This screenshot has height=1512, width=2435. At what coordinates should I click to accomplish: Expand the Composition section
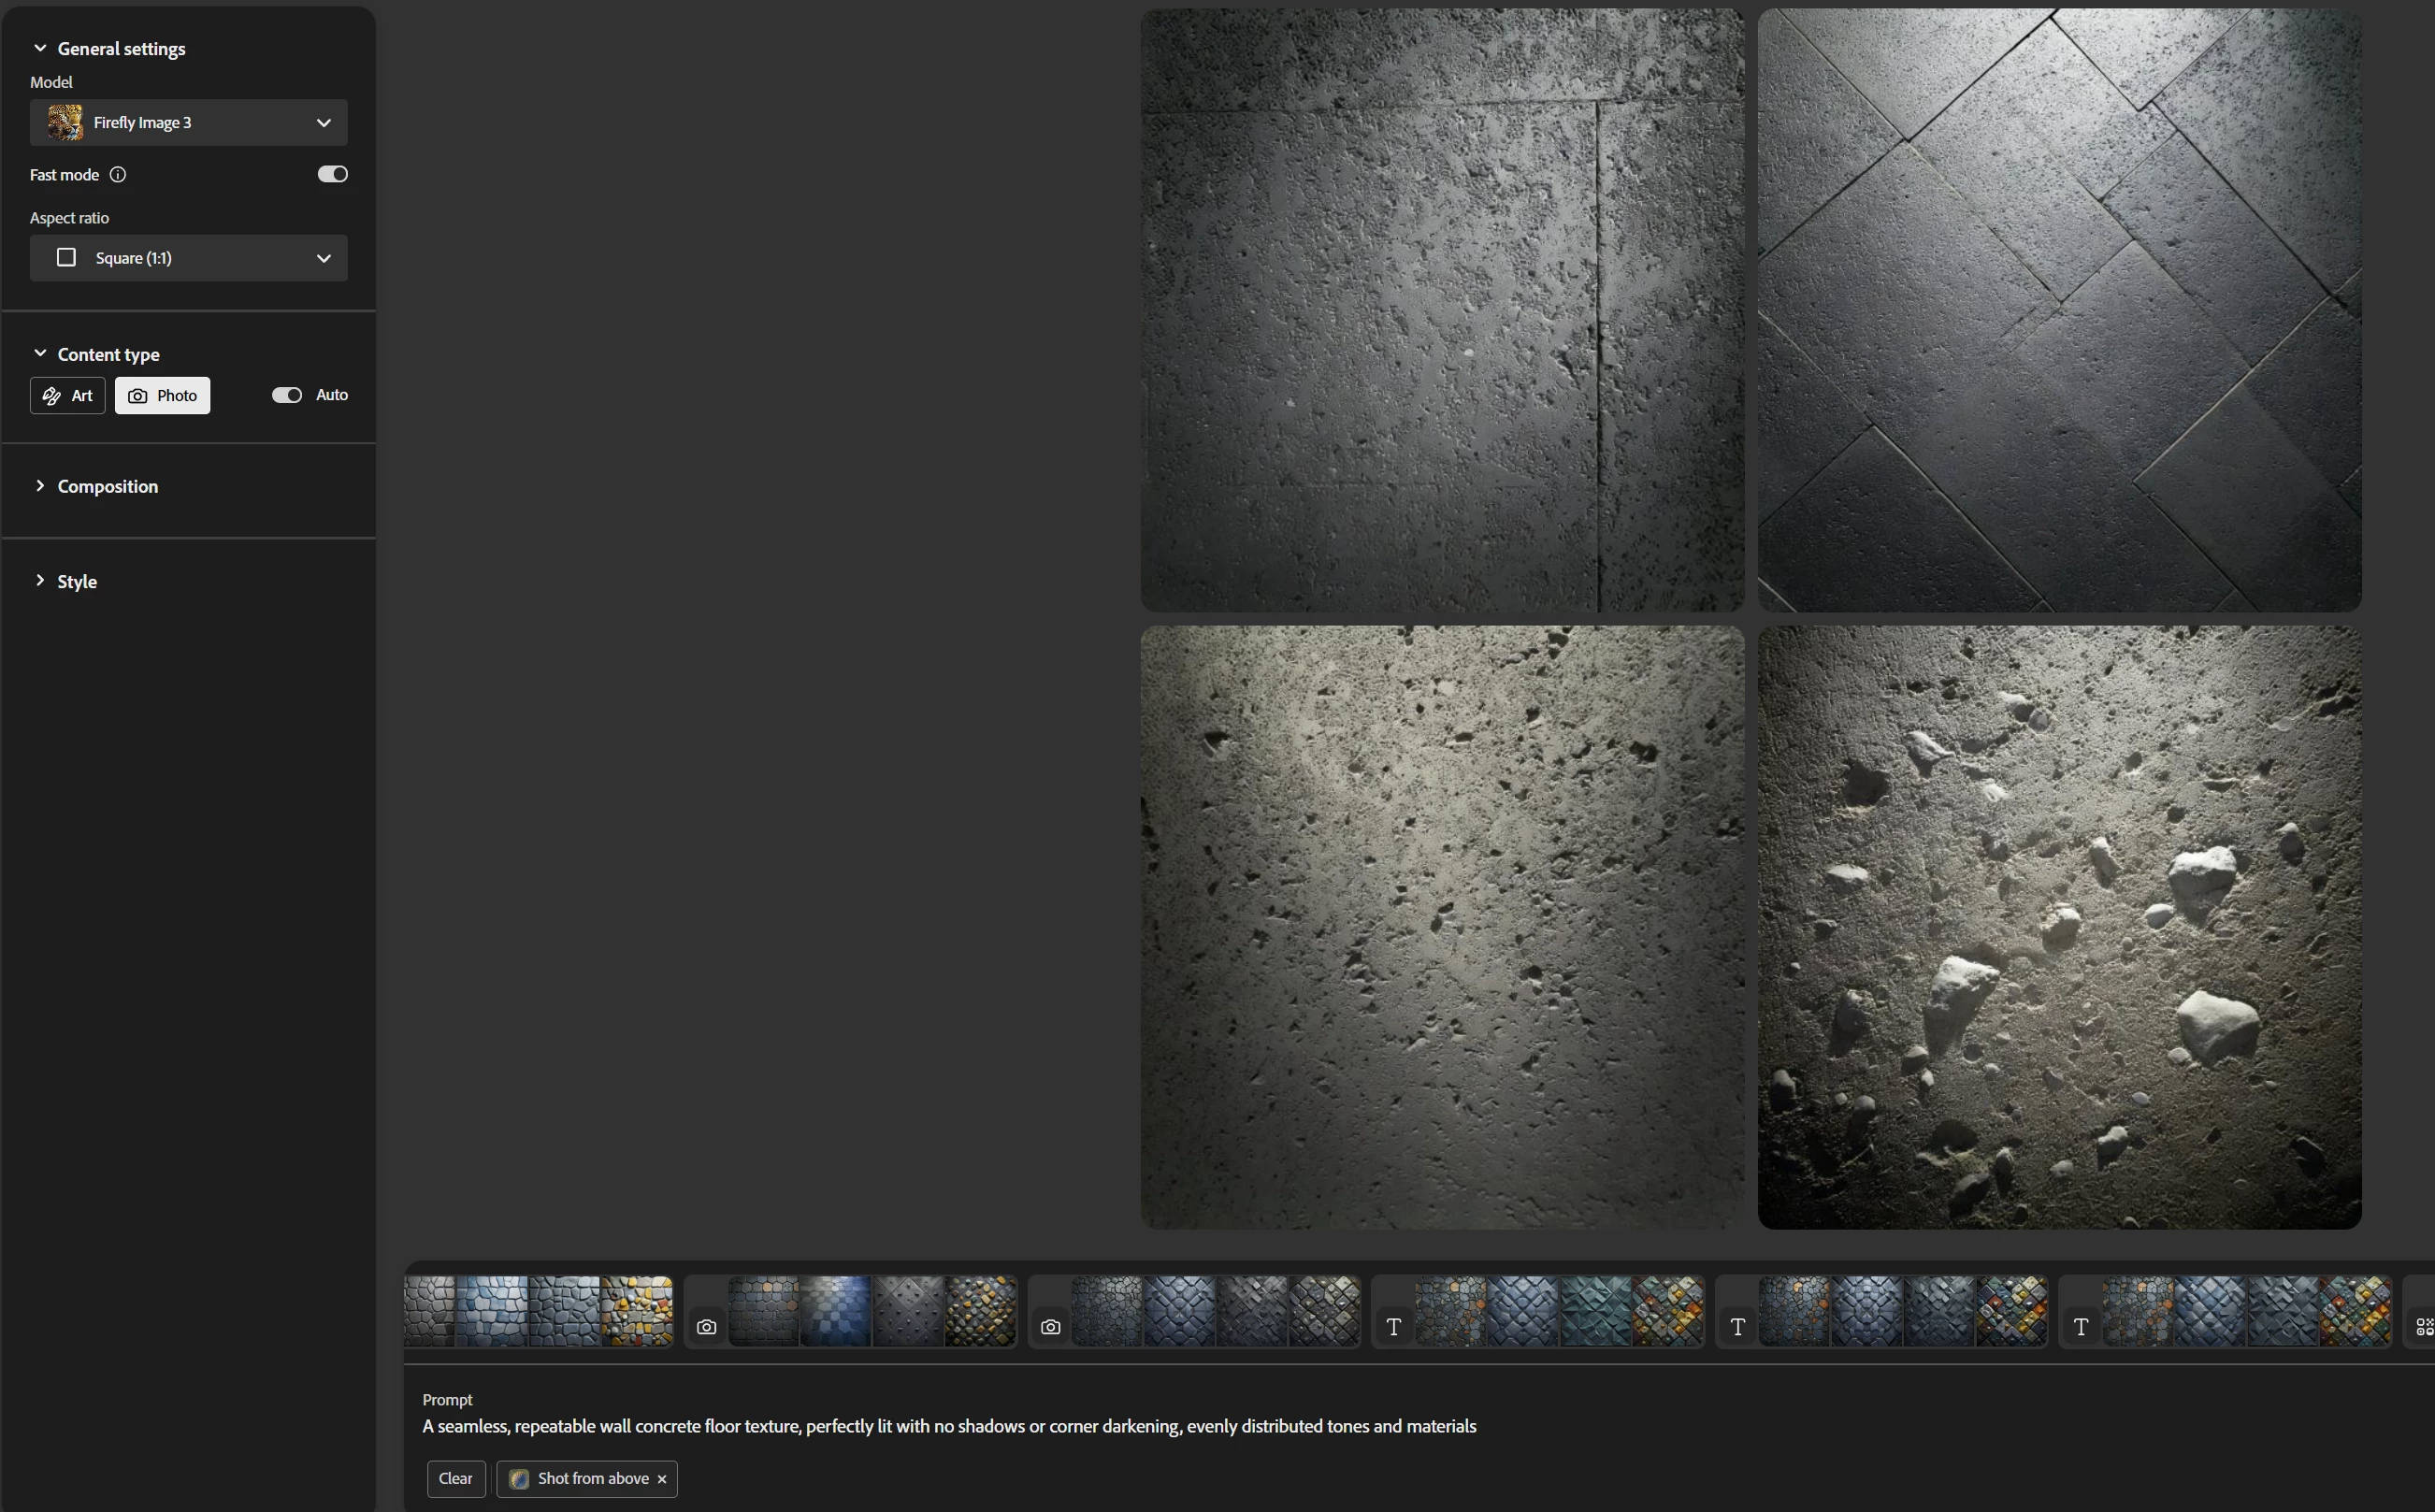[107, 486]
